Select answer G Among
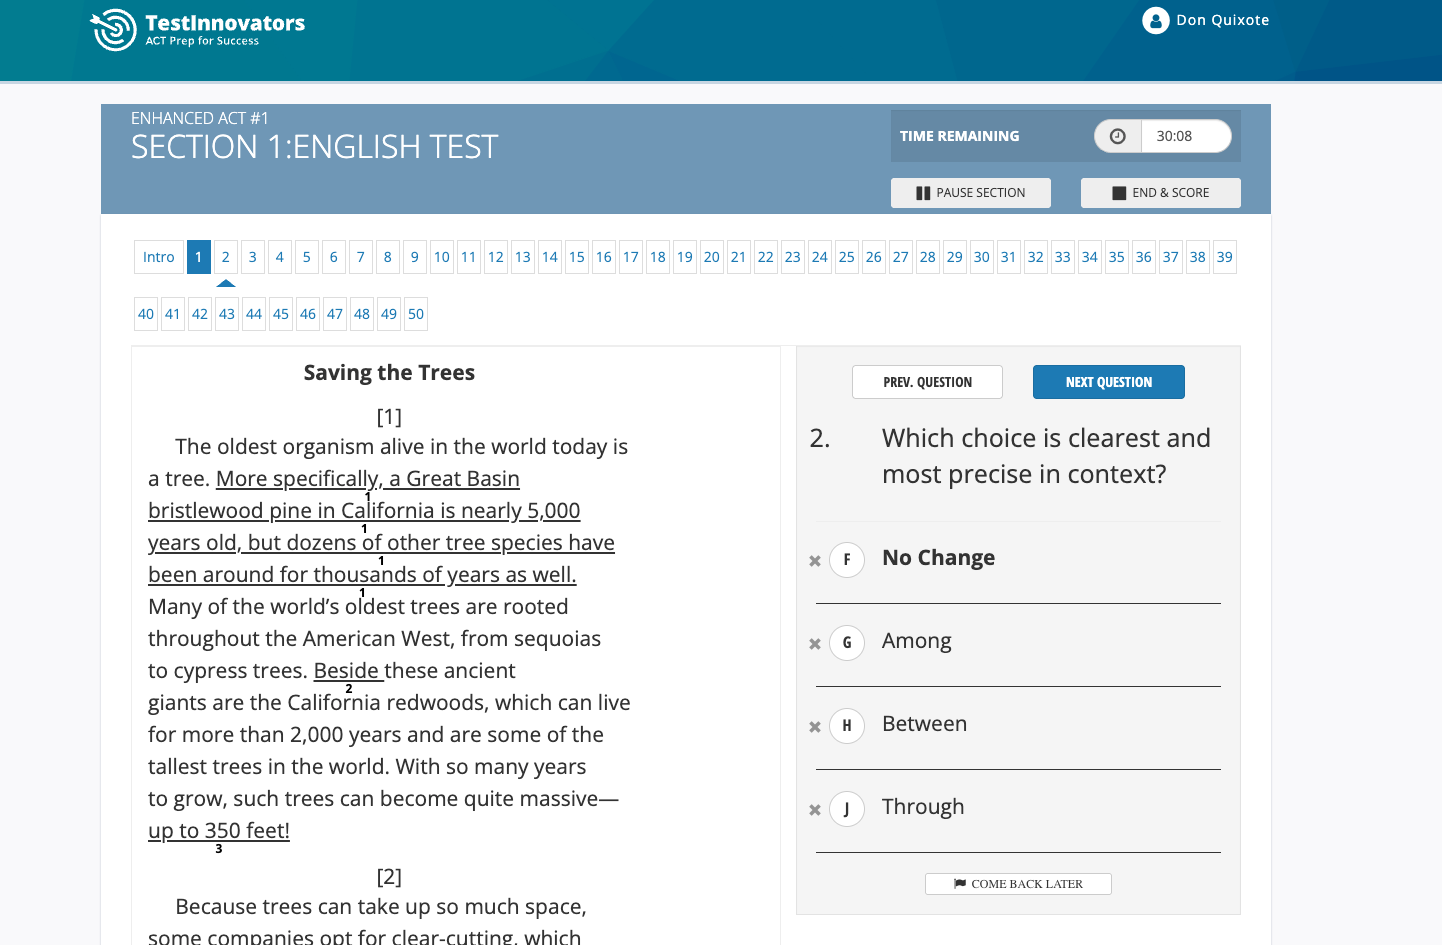 click(847, 643)
